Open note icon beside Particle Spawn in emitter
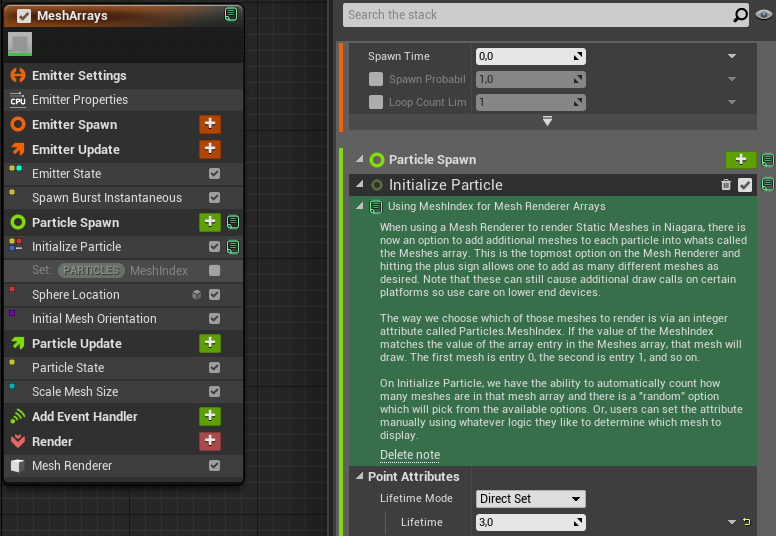Viewport: 776px width, 536px height. 233,222
